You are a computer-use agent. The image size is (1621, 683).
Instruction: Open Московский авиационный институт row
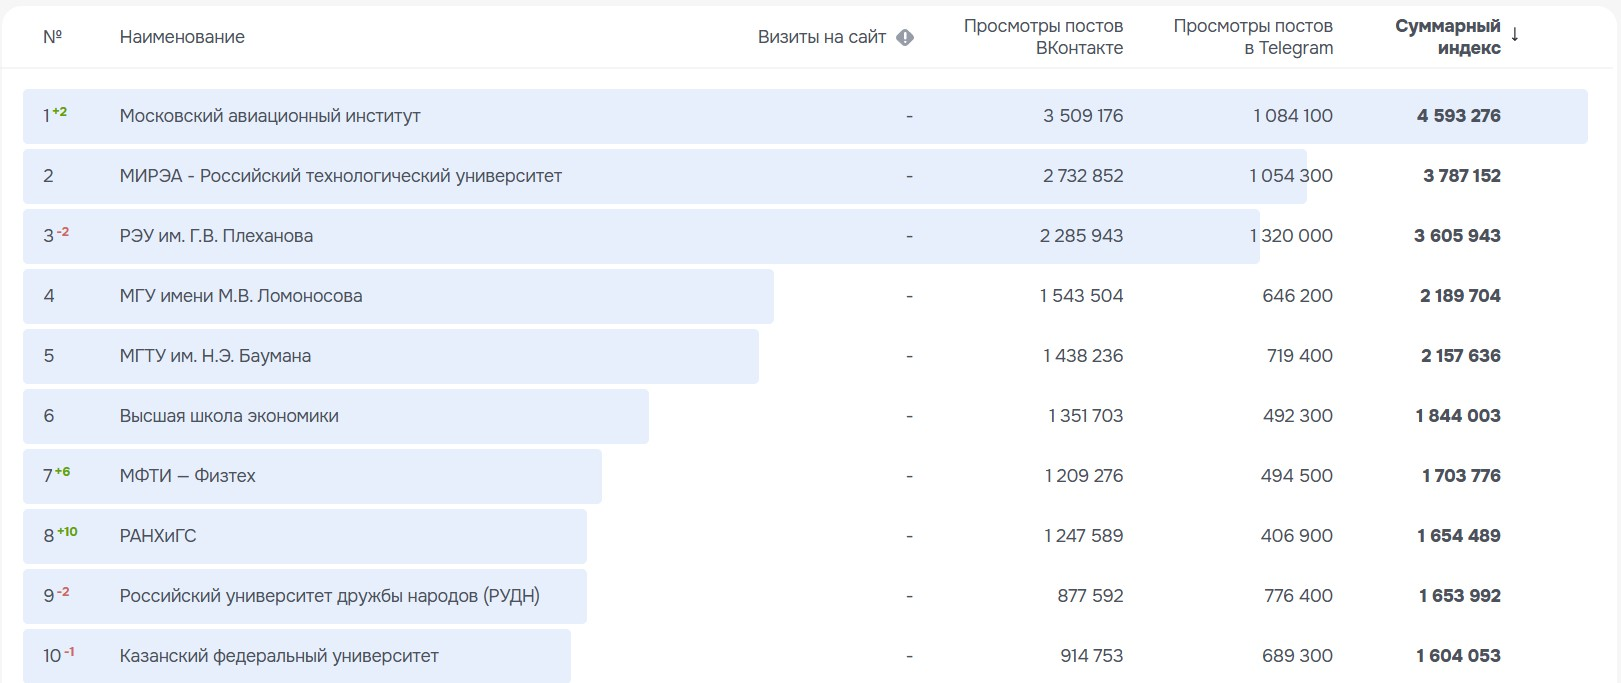[x=270, y=116]
